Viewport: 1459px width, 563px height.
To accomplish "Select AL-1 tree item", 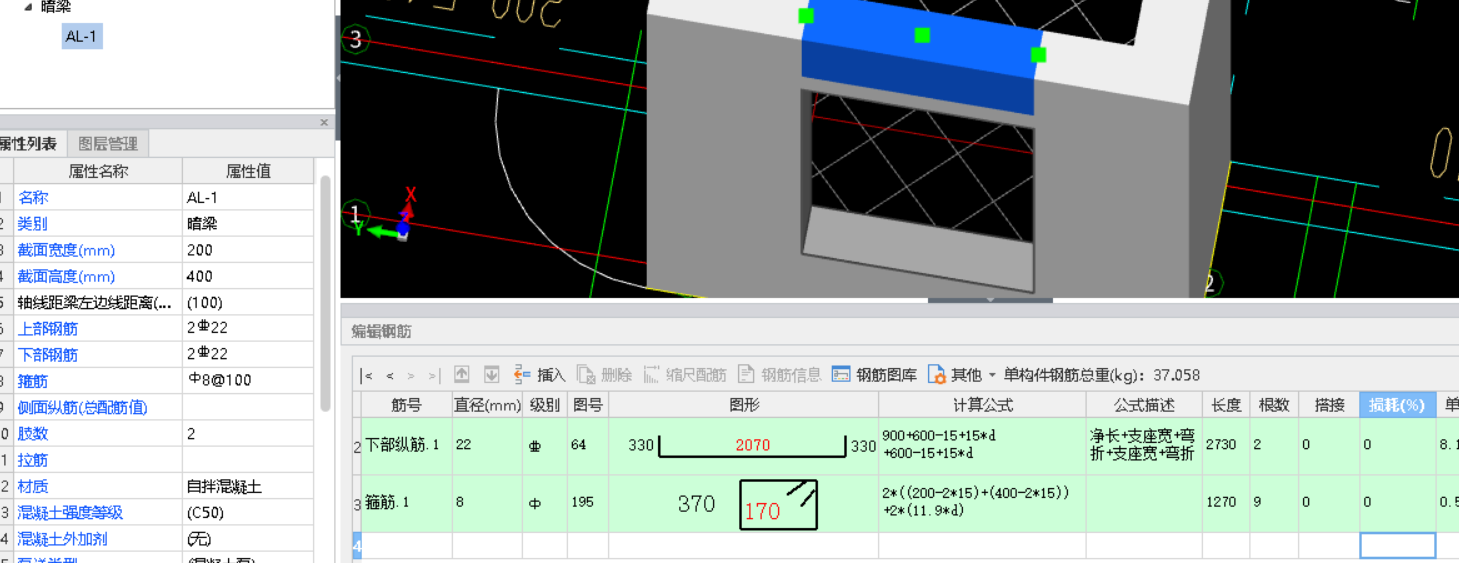I will (82, 37).
